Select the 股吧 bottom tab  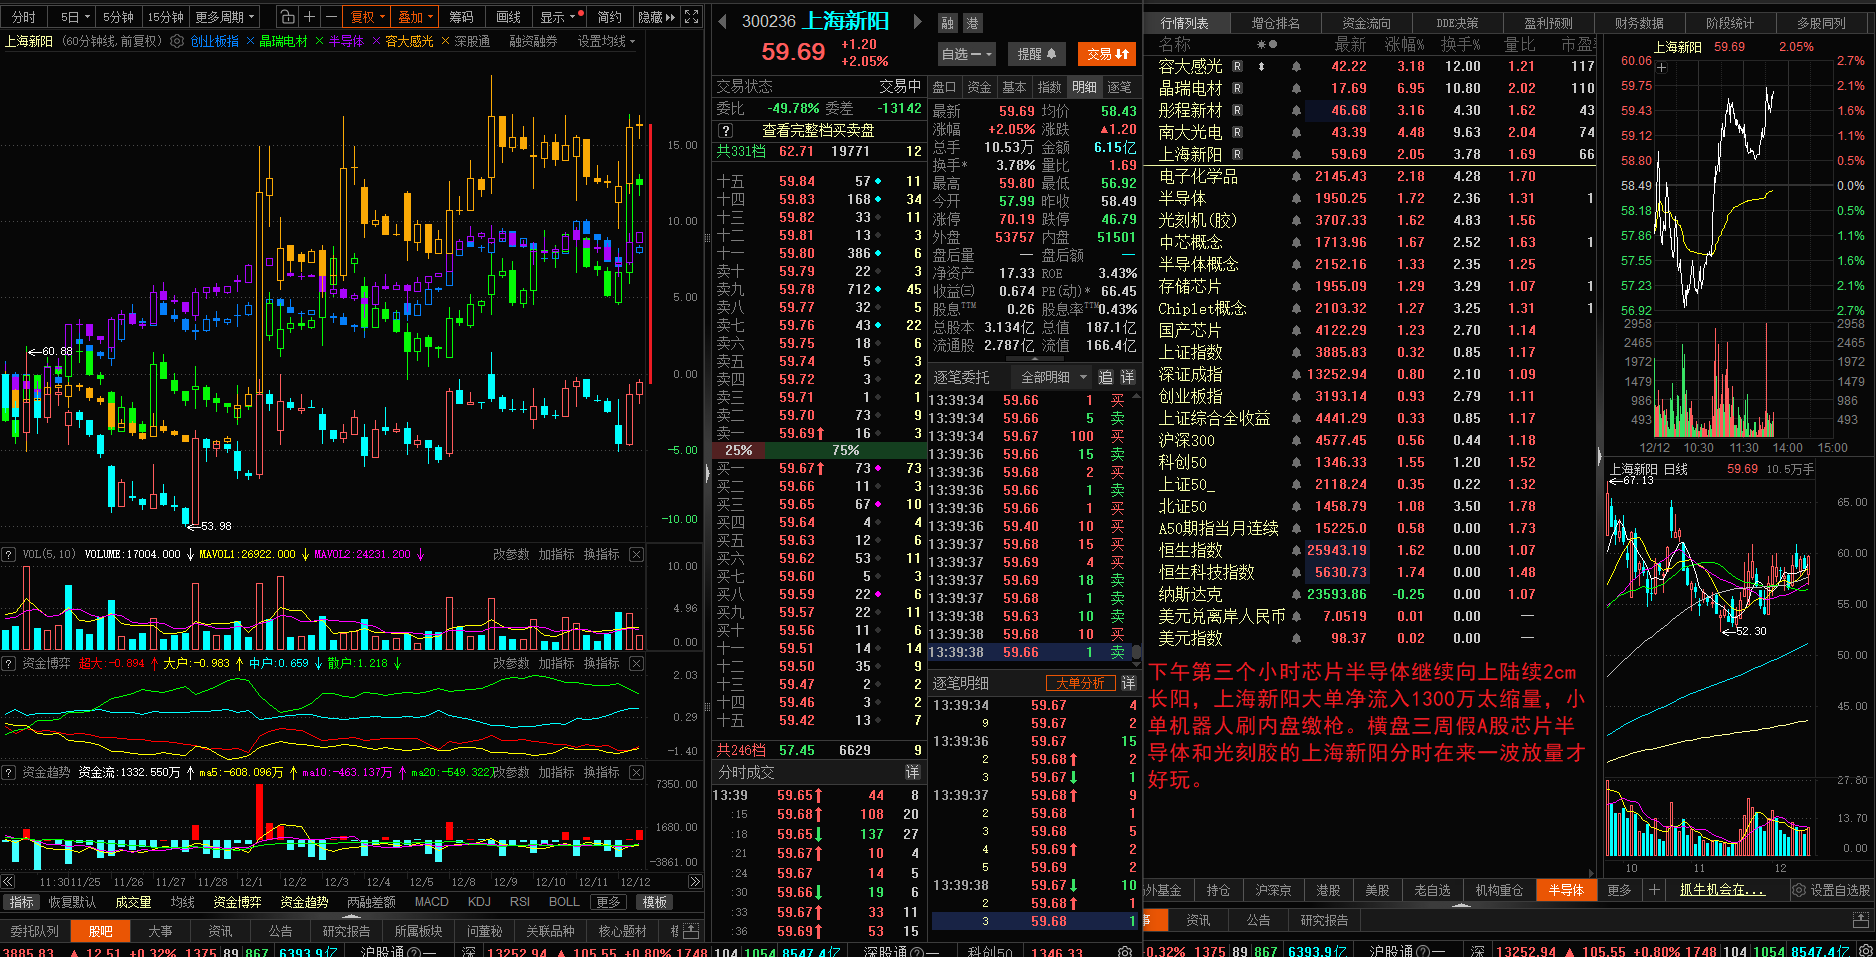(101, 931)
